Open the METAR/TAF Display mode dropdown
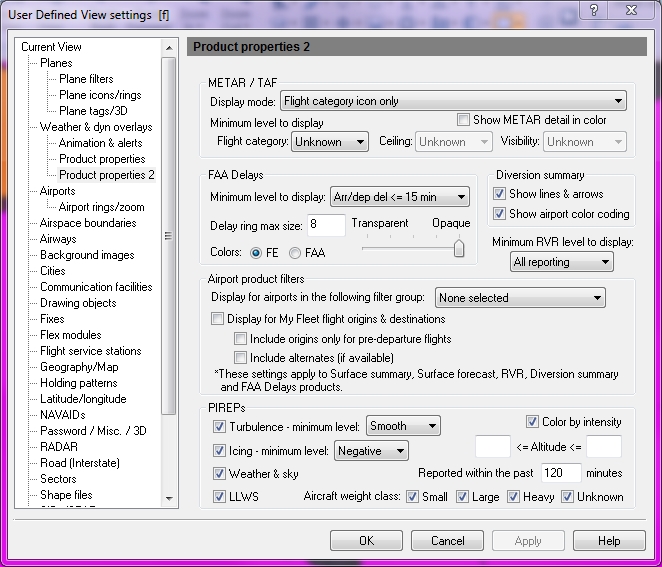 coord(453,101)
